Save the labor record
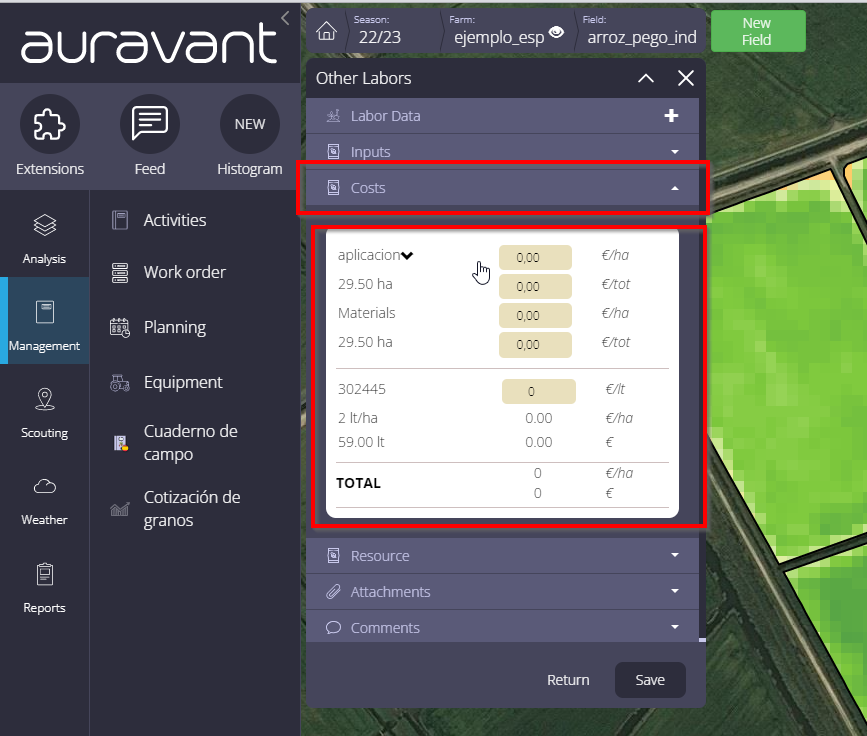The width and height of the screenshot is (867, 736). click(x=650, y=680)
